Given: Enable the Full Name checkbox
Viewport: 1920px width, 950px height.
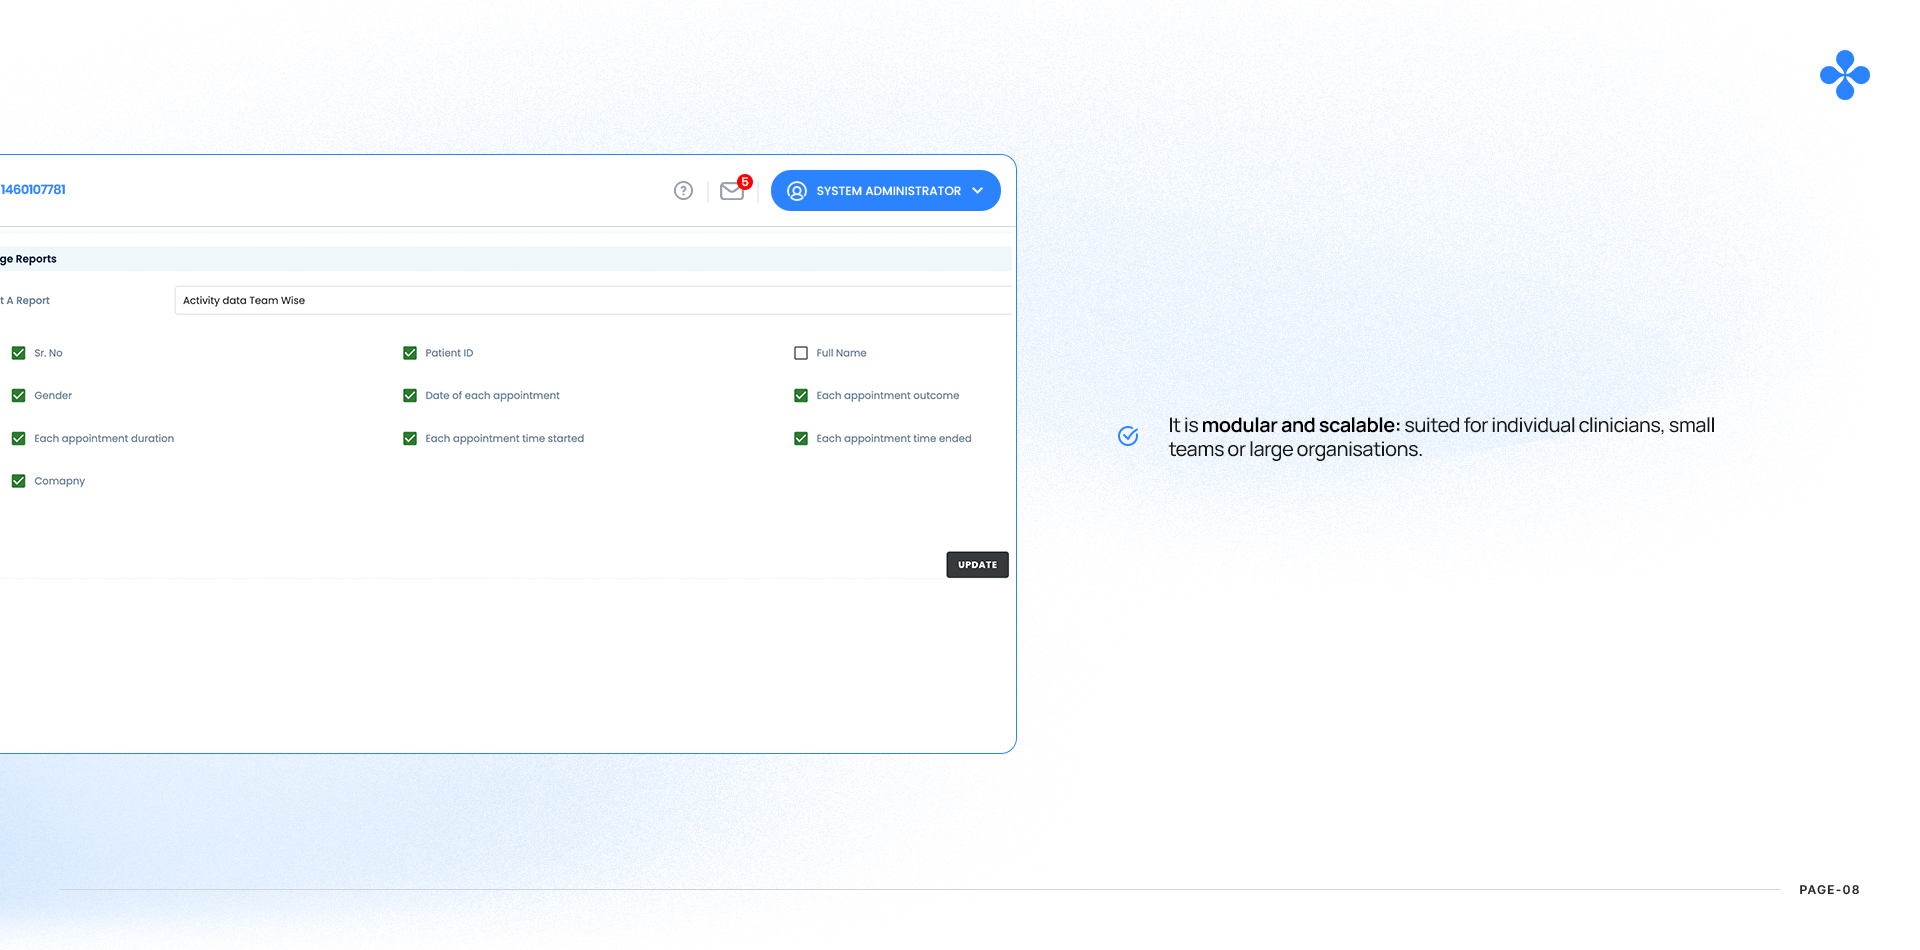Looking at the screenshot, I should 801,353.
